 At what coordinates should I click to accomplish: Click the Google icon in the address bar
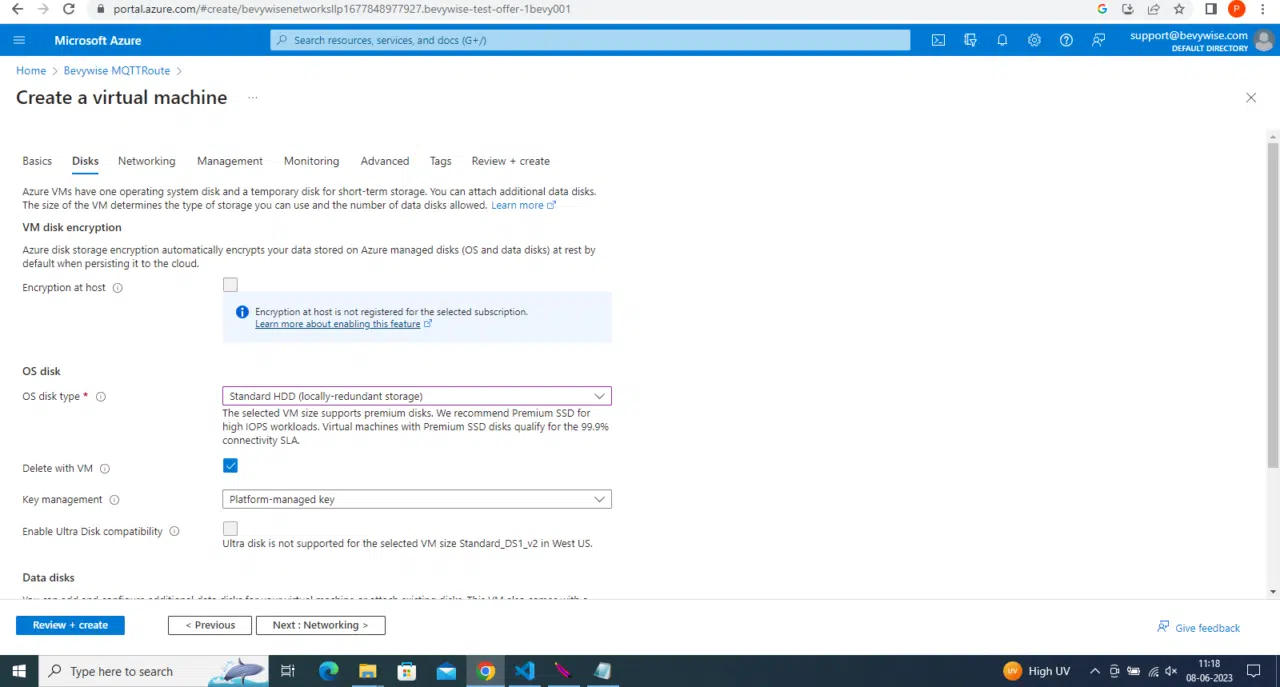1102,9
